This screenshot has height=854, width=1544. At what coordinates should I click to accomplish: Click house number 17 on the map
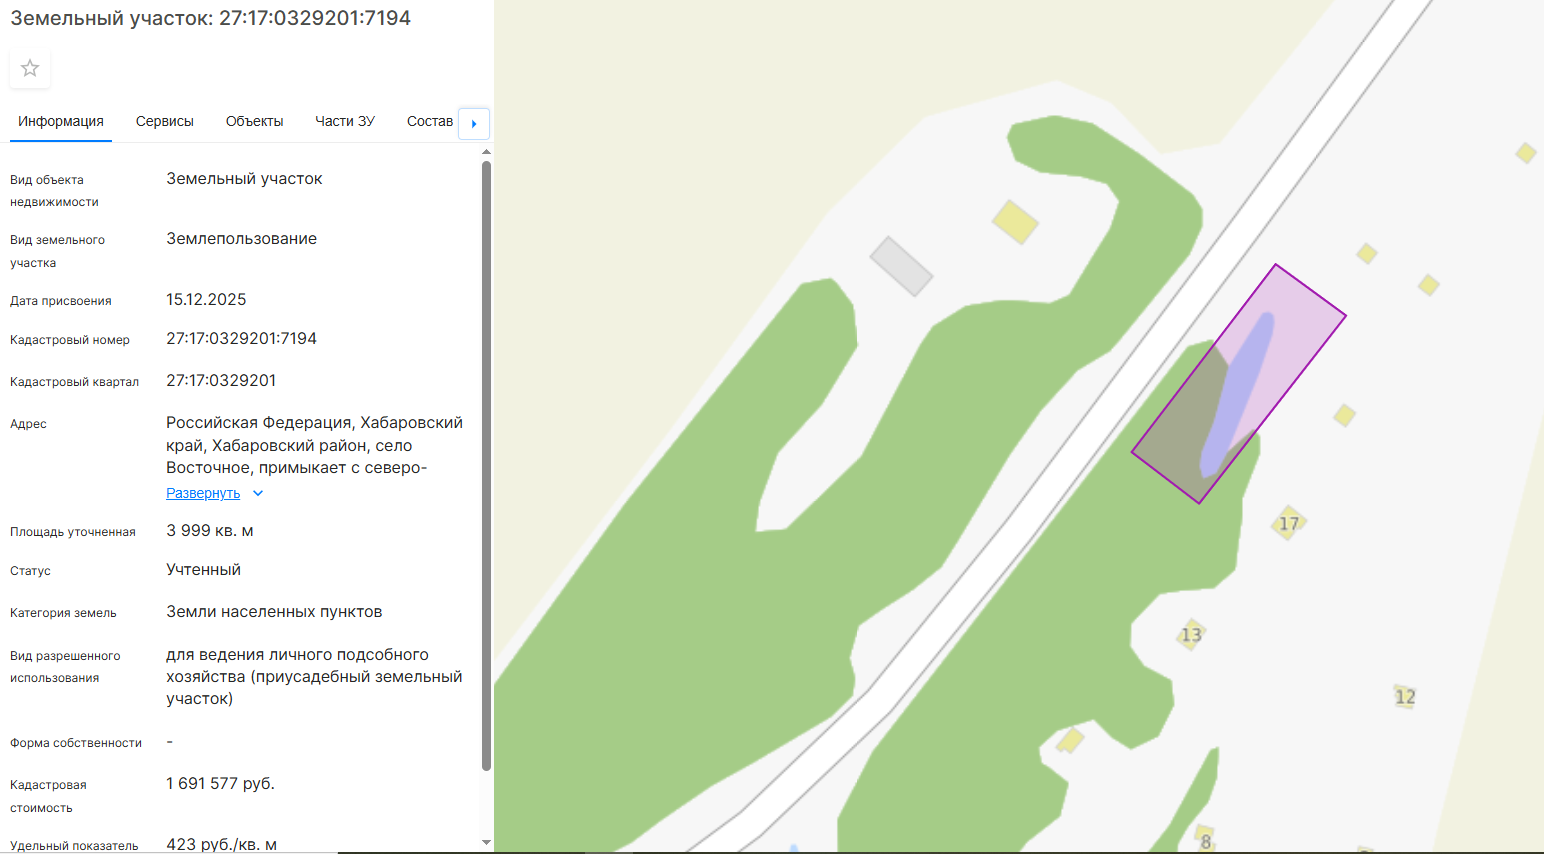[x=1289, y=523]
